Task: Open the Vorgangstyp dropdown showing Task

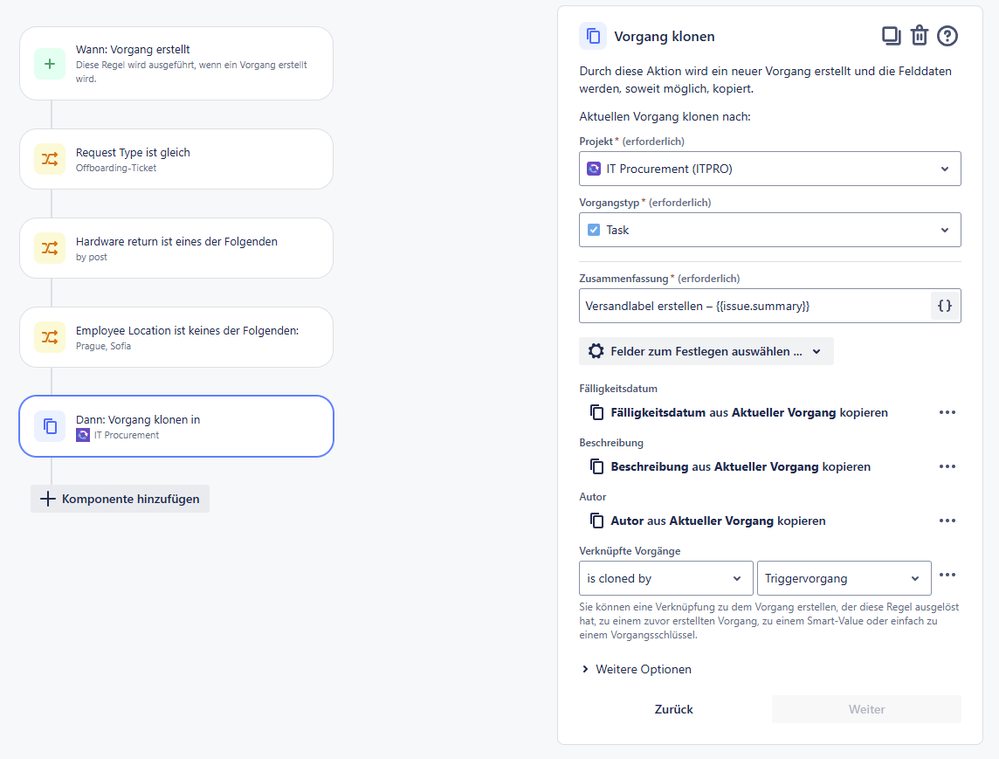Action: [769, 230]
